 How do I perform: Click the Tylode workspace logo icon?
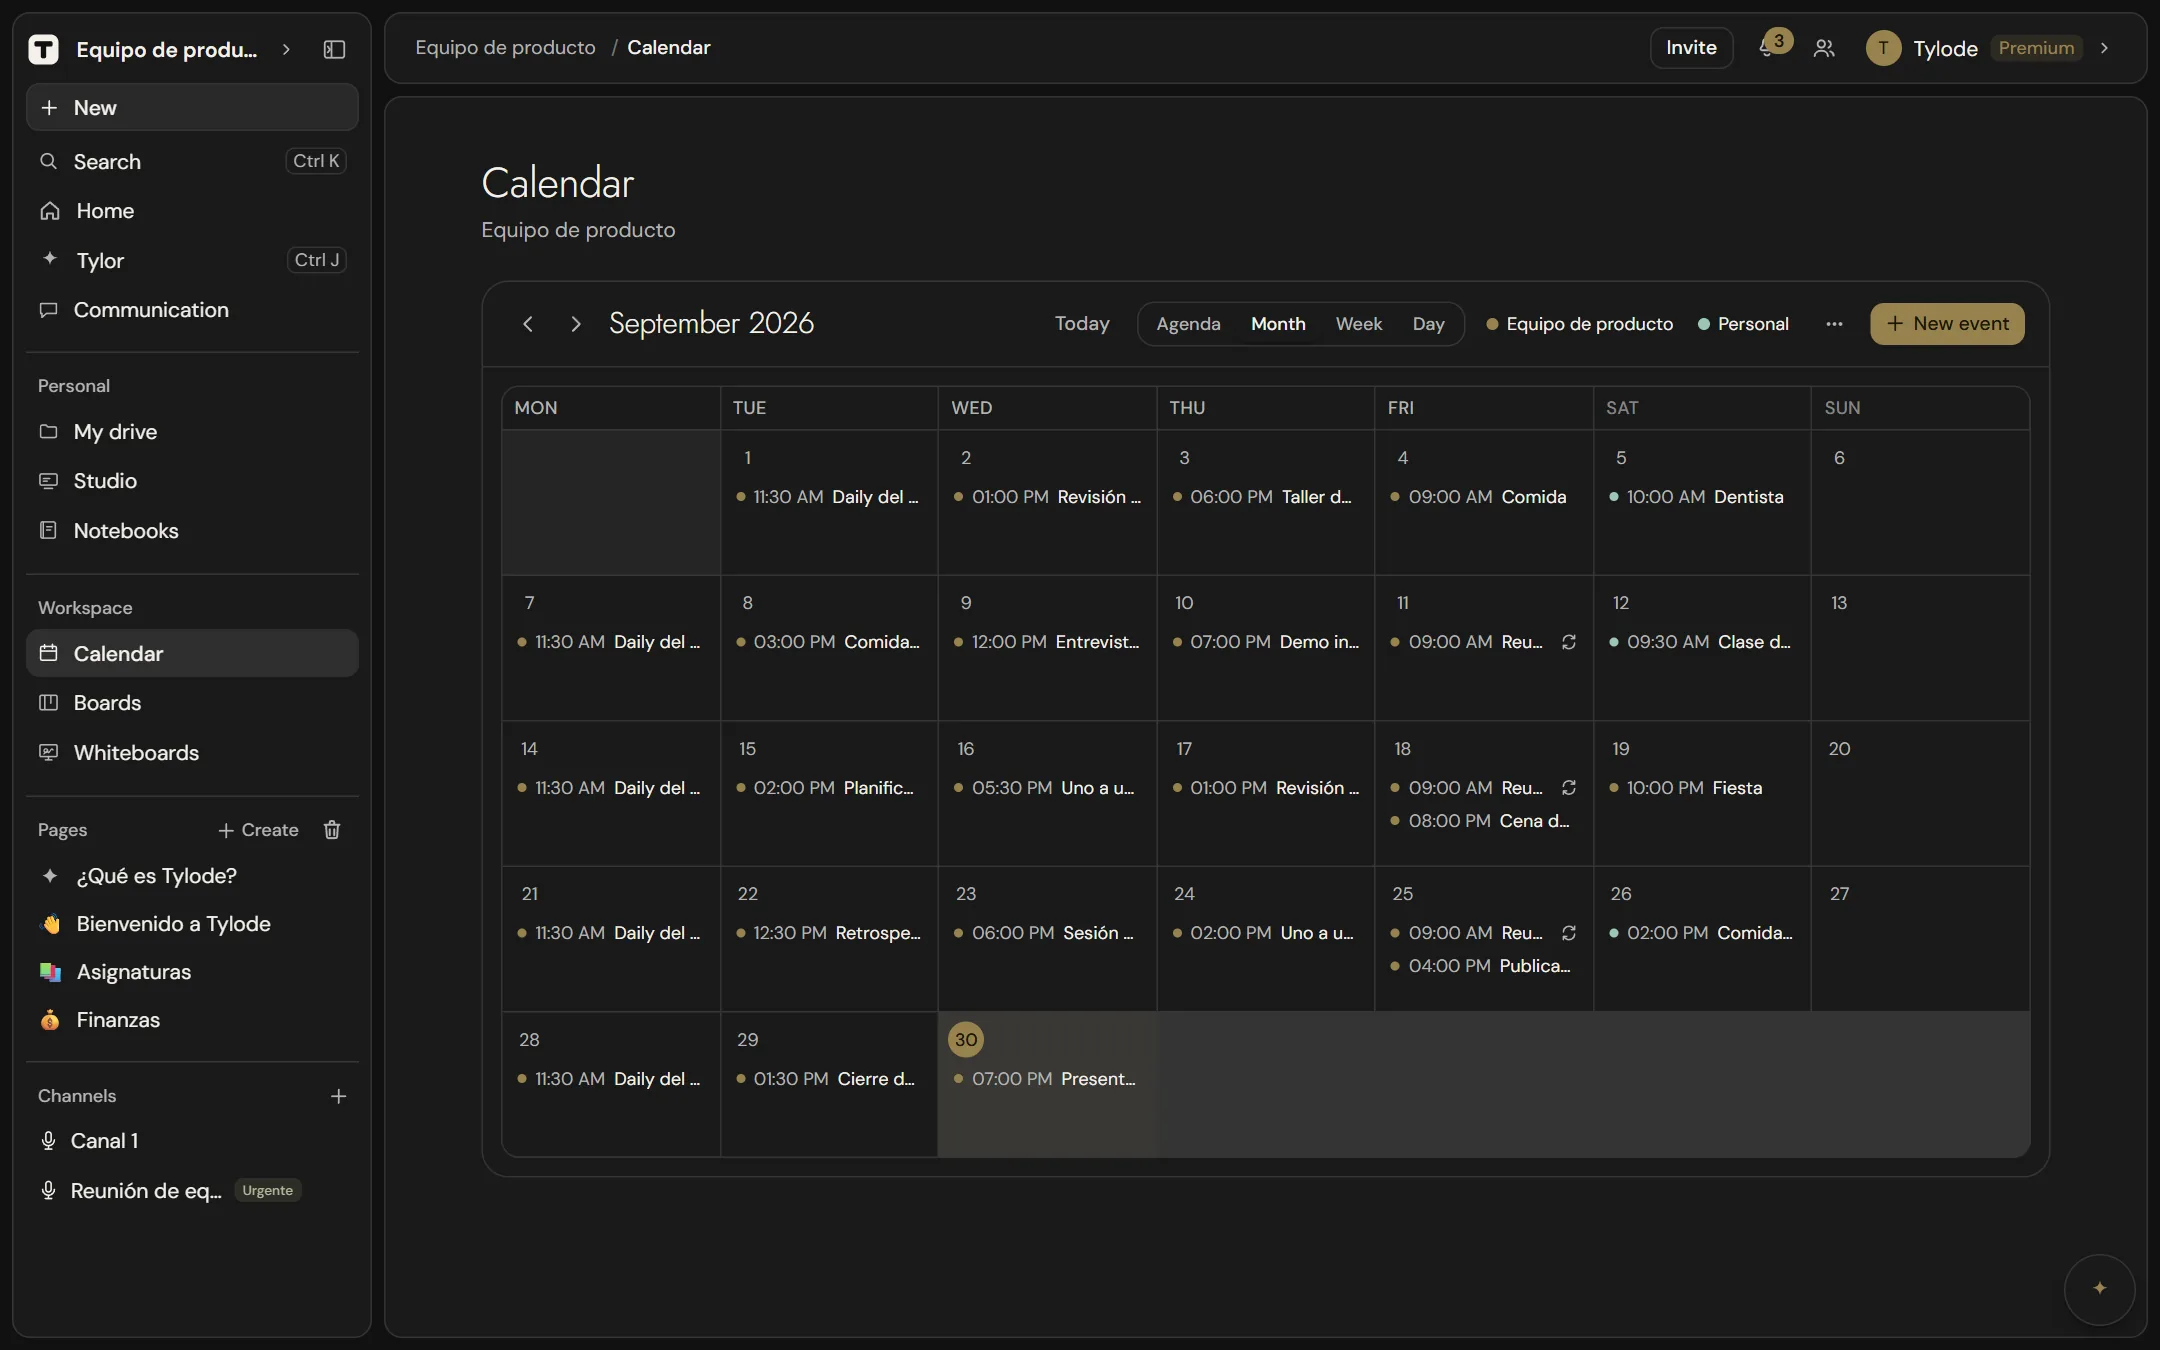click(x=43, y=49)
